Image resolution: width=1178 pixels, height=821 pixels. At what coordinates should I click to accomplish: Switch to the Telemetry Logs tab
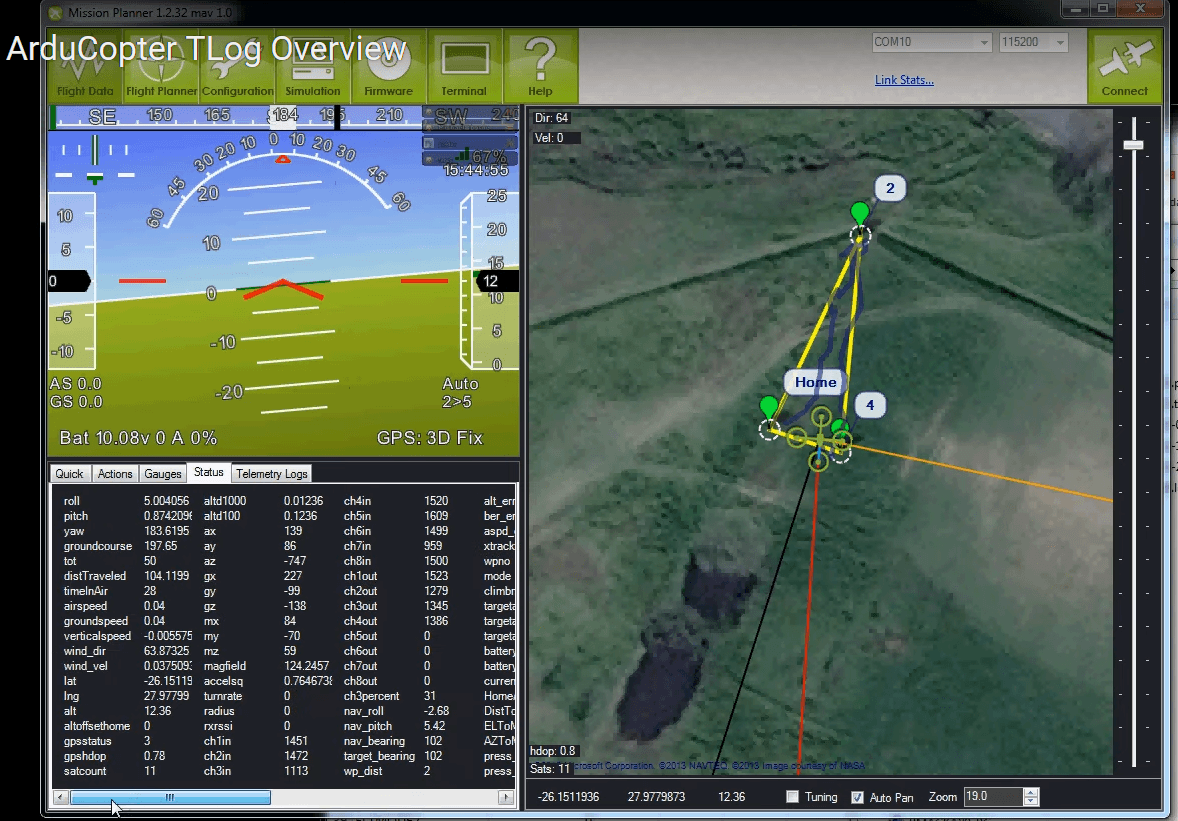tap(272, 473)
